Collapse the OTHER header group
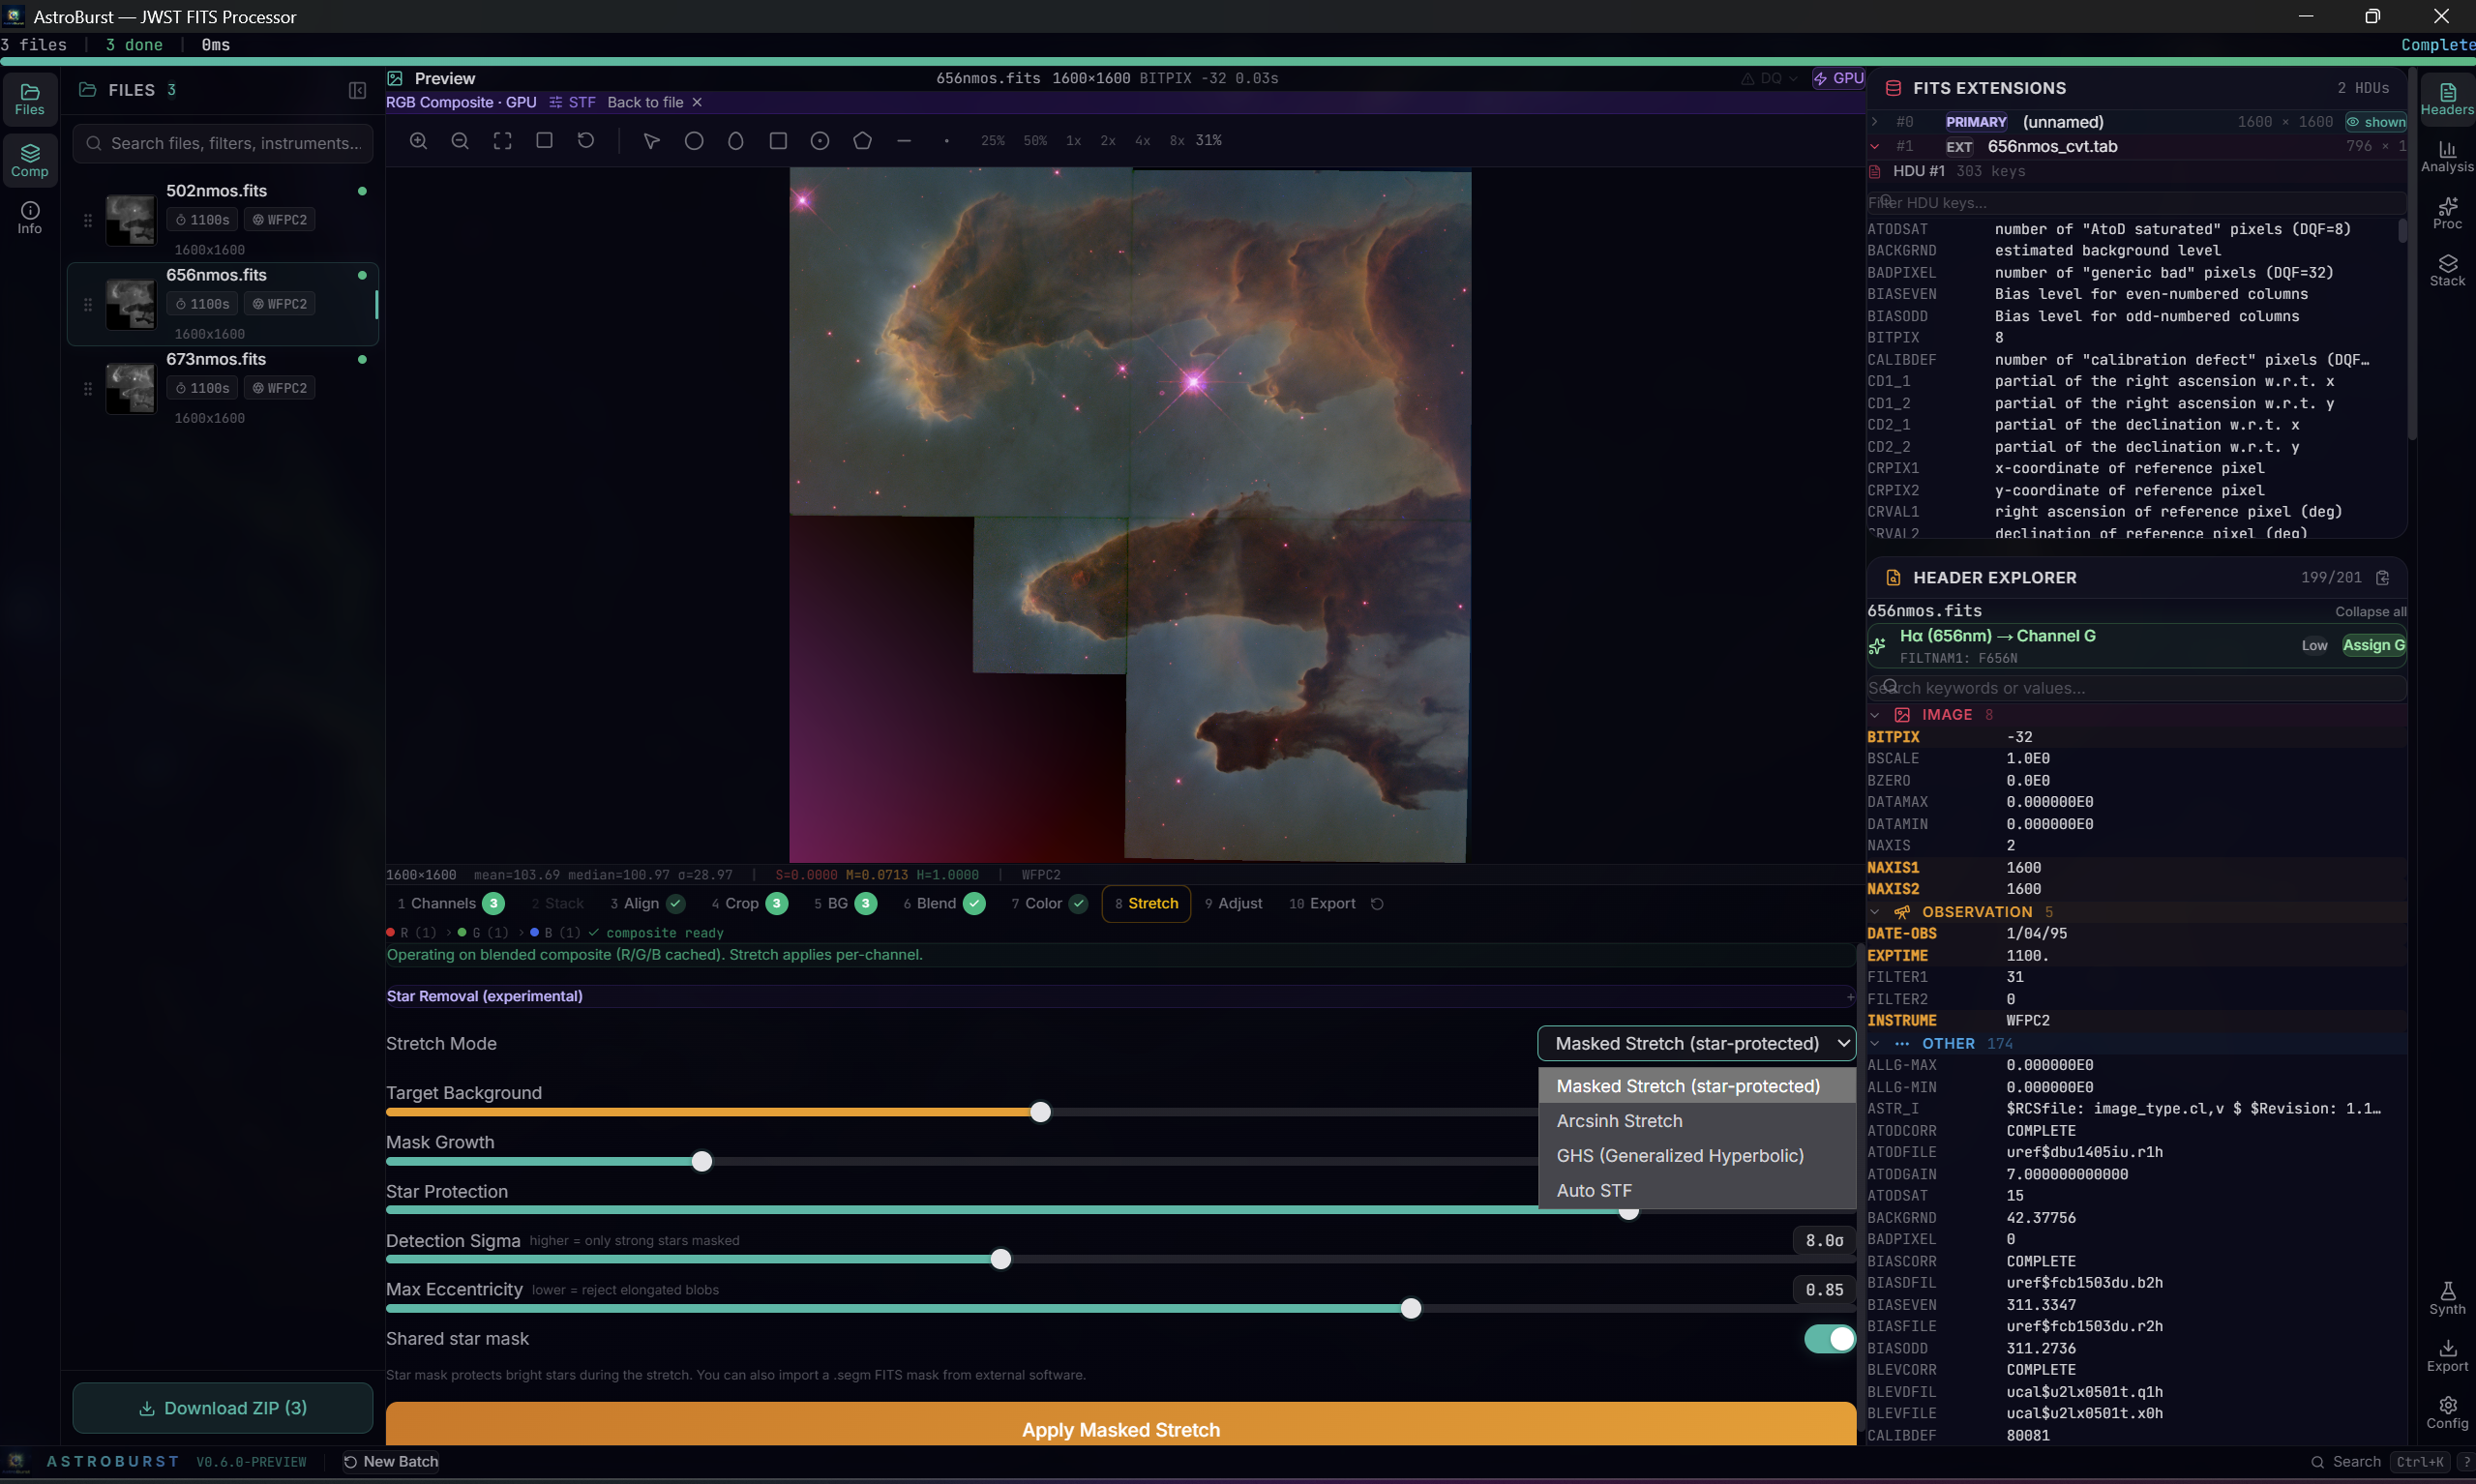 tap(1875, 1044)
